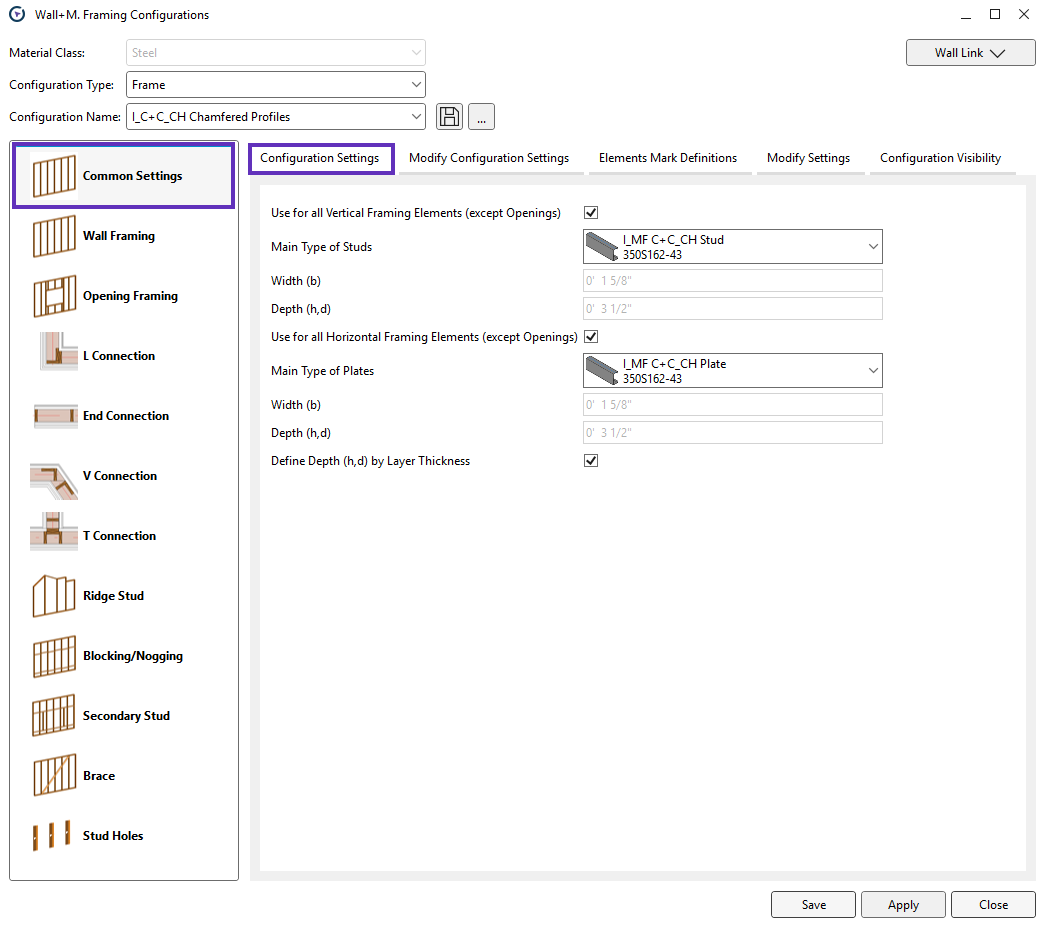Expand the Wall Link dropdown button
Image resolution: width=1045 pixels, height=927 pixels.
(970, 53)
